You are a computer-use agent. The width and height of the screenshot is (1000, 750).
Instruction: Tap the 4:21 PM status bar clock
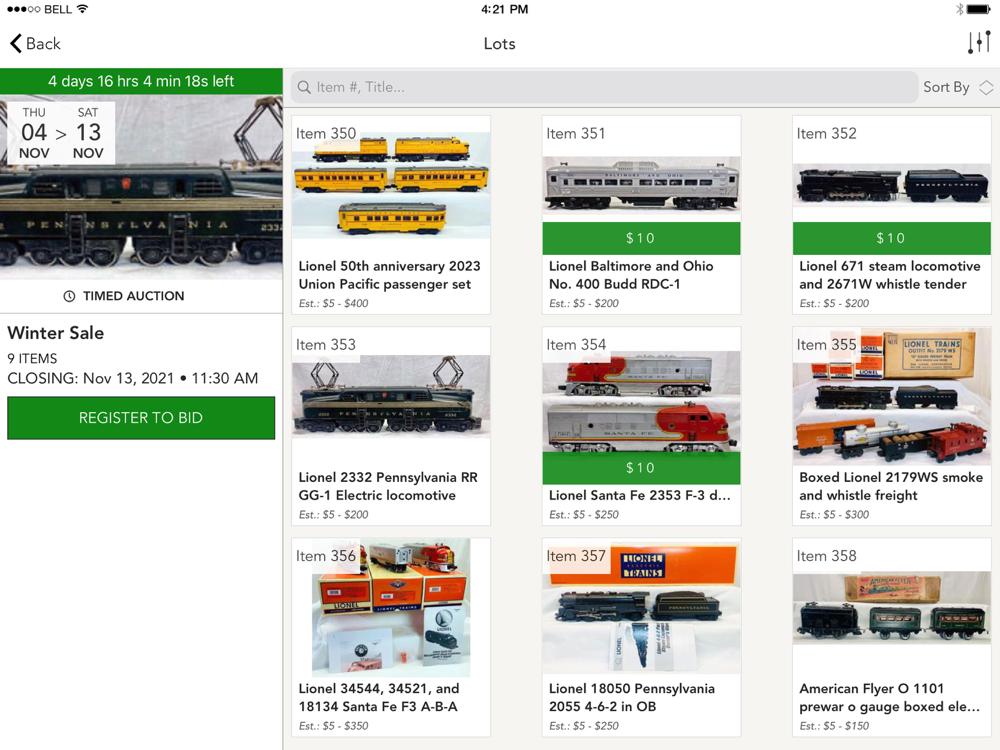click(x=504, y=9)
